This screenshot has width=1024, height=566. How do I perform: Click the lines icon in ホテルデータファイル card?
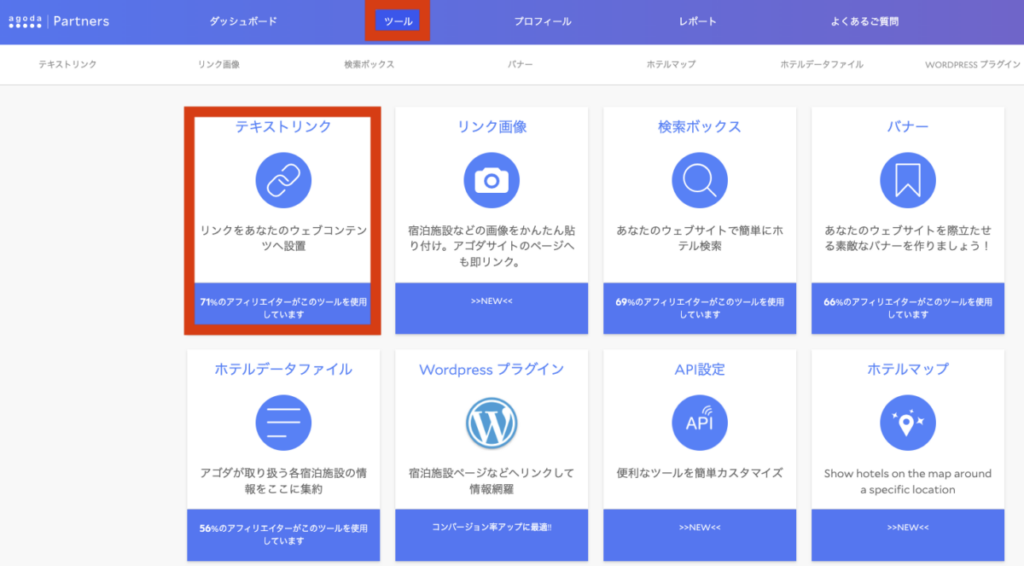point(283,422)
